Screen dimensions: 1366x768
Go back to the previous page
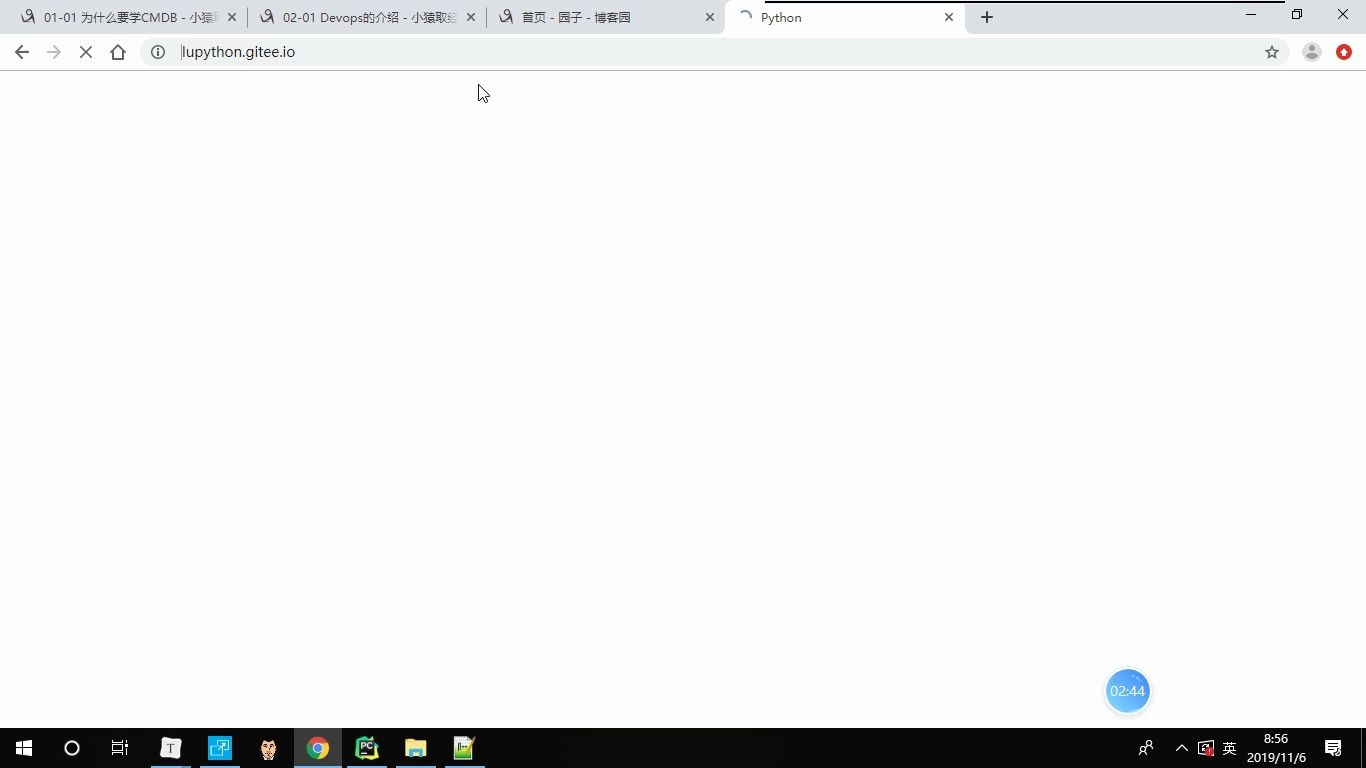pos(22,52)
